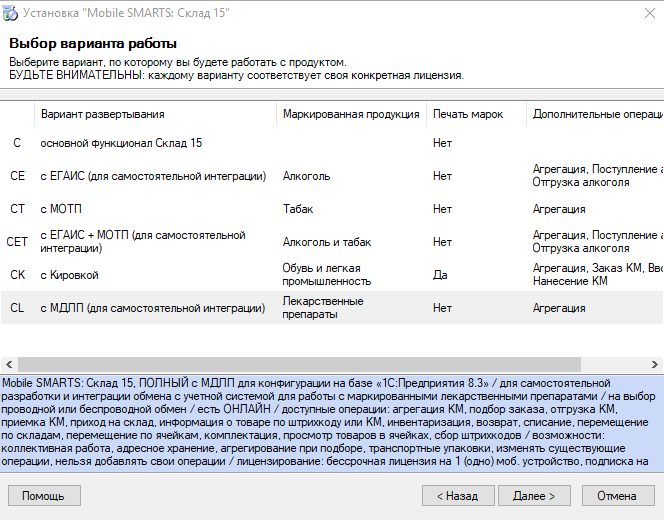This screenshot has width=664, height=520.
Task: Click the Да value in CK row
Action: [x=440, y=275]
